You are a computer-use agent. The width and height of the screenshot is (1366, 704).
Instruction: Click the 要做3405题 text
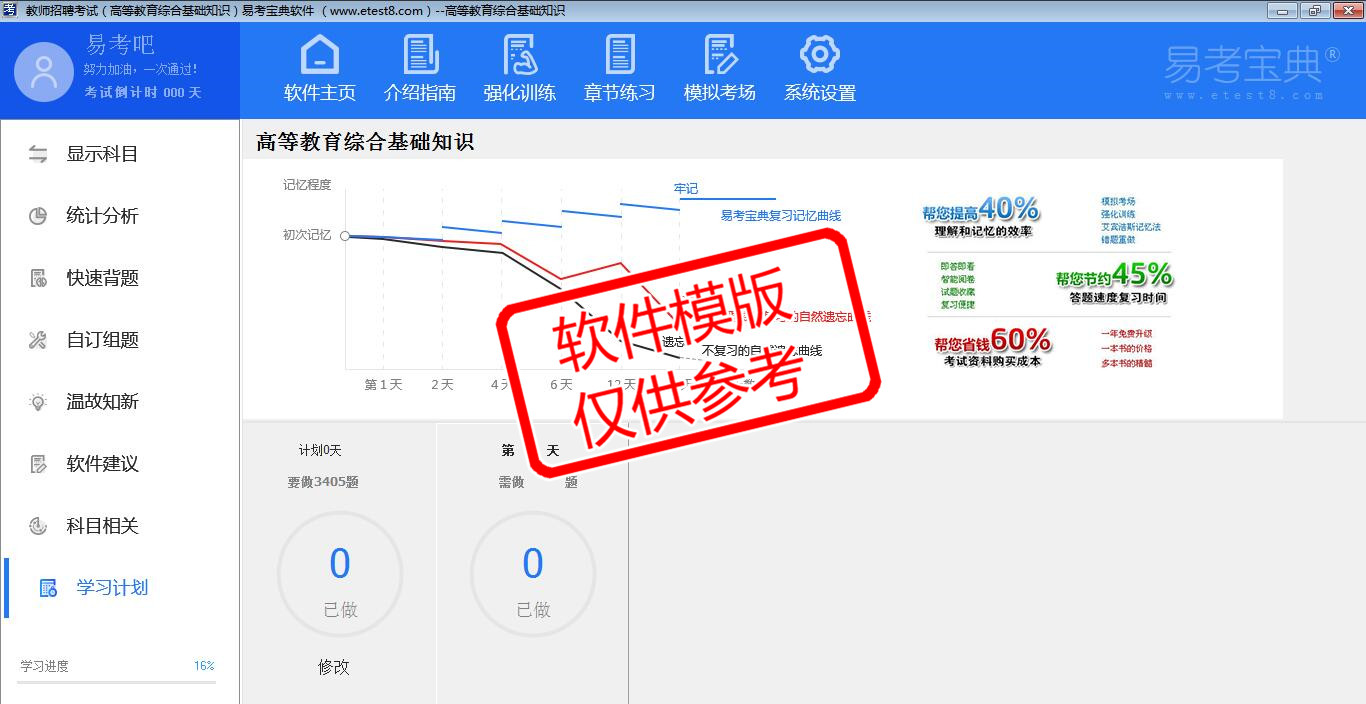323,482
